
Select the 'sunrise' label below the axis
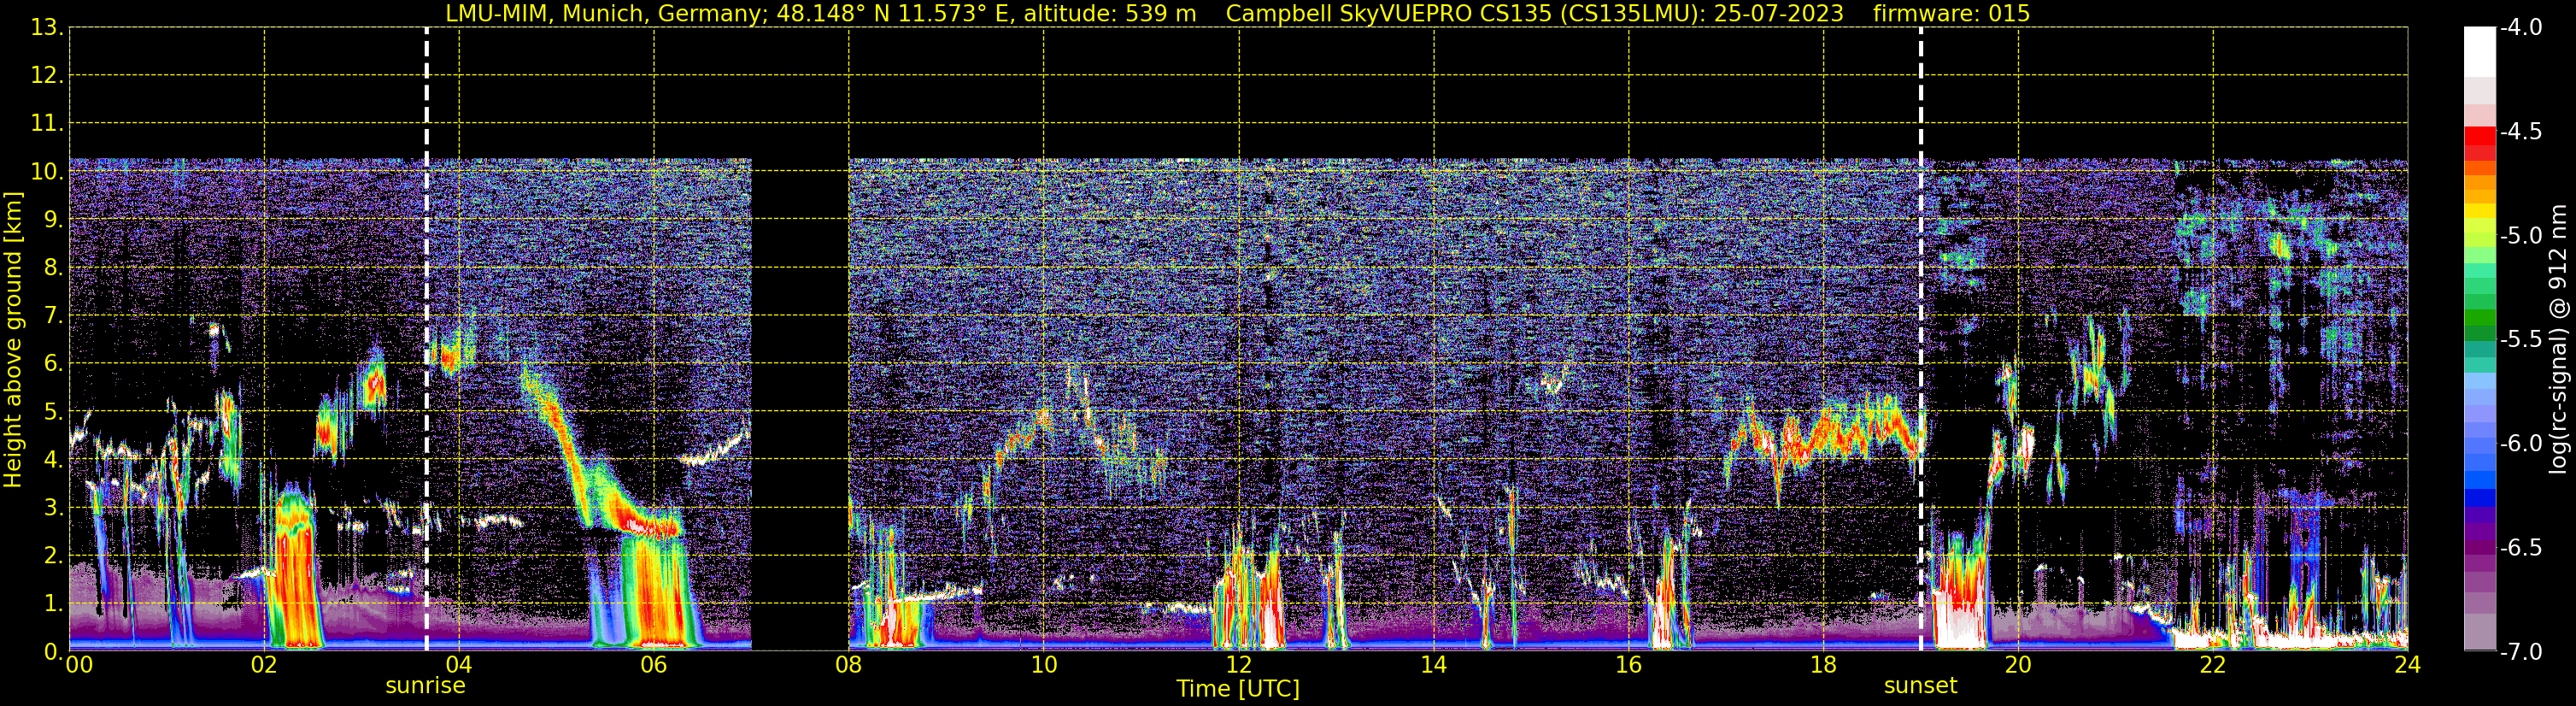tap(426, 686)
